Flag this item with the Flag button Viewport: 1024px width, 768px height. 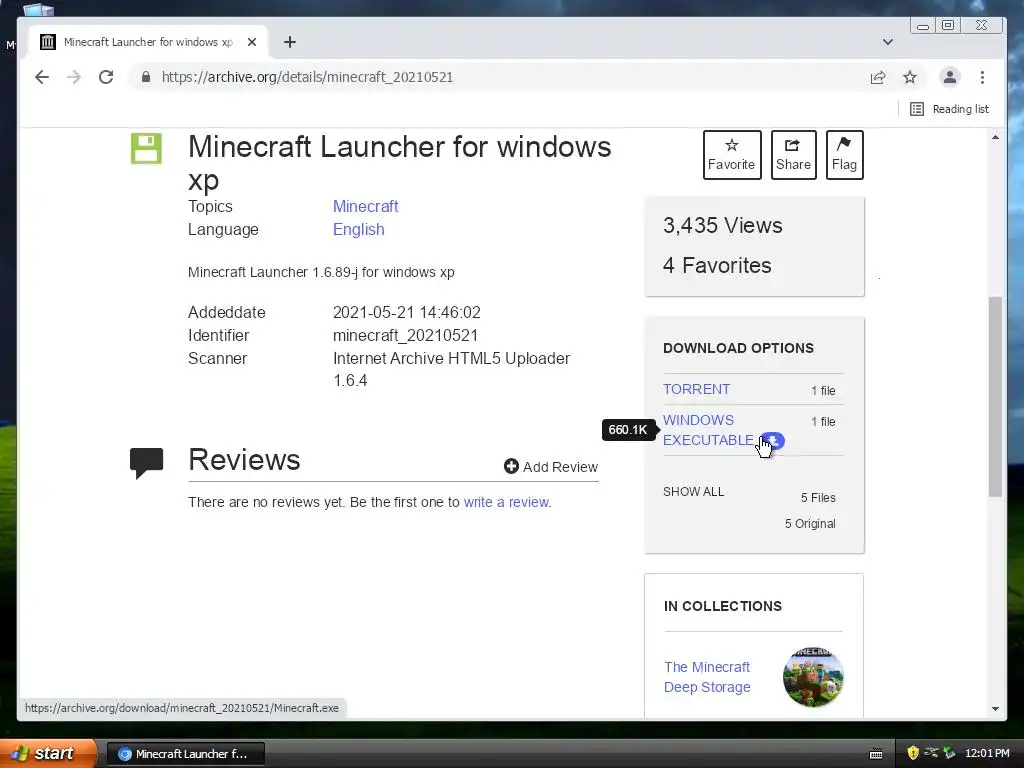point(844,155)
